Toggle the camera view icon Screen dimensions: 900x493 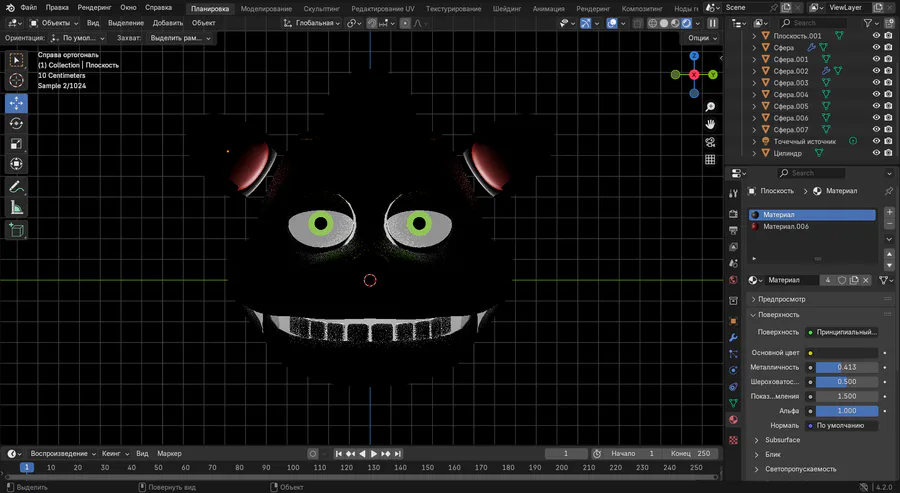click(710, 142)
